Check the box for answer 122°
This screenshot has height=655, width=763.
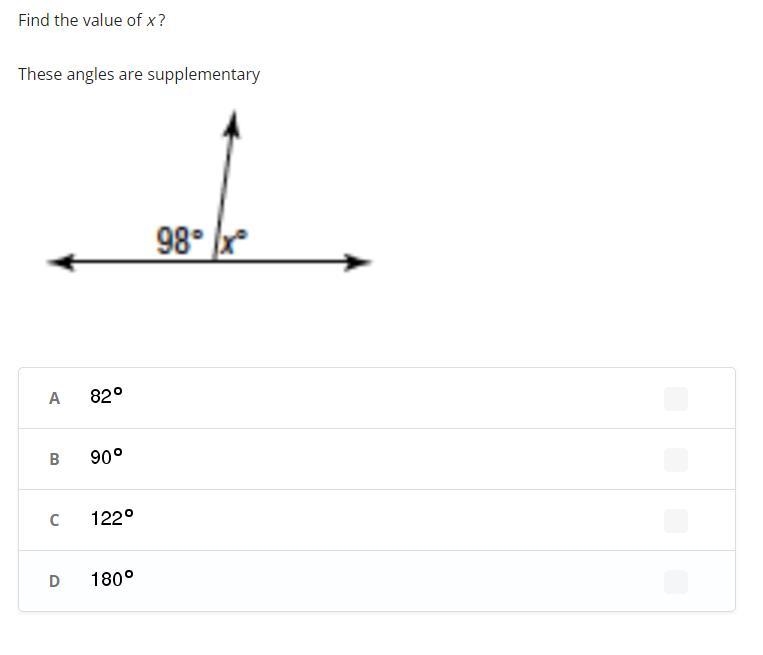[675, 521]
